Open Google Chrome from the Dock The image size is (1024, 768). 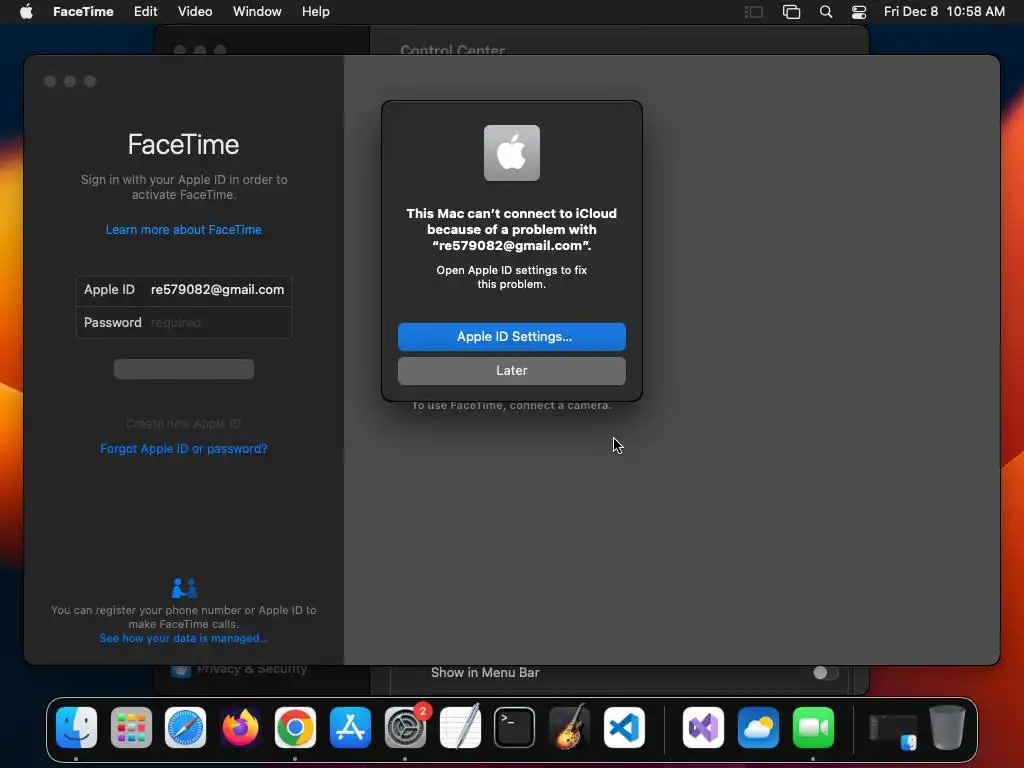[x=295, y=727]
